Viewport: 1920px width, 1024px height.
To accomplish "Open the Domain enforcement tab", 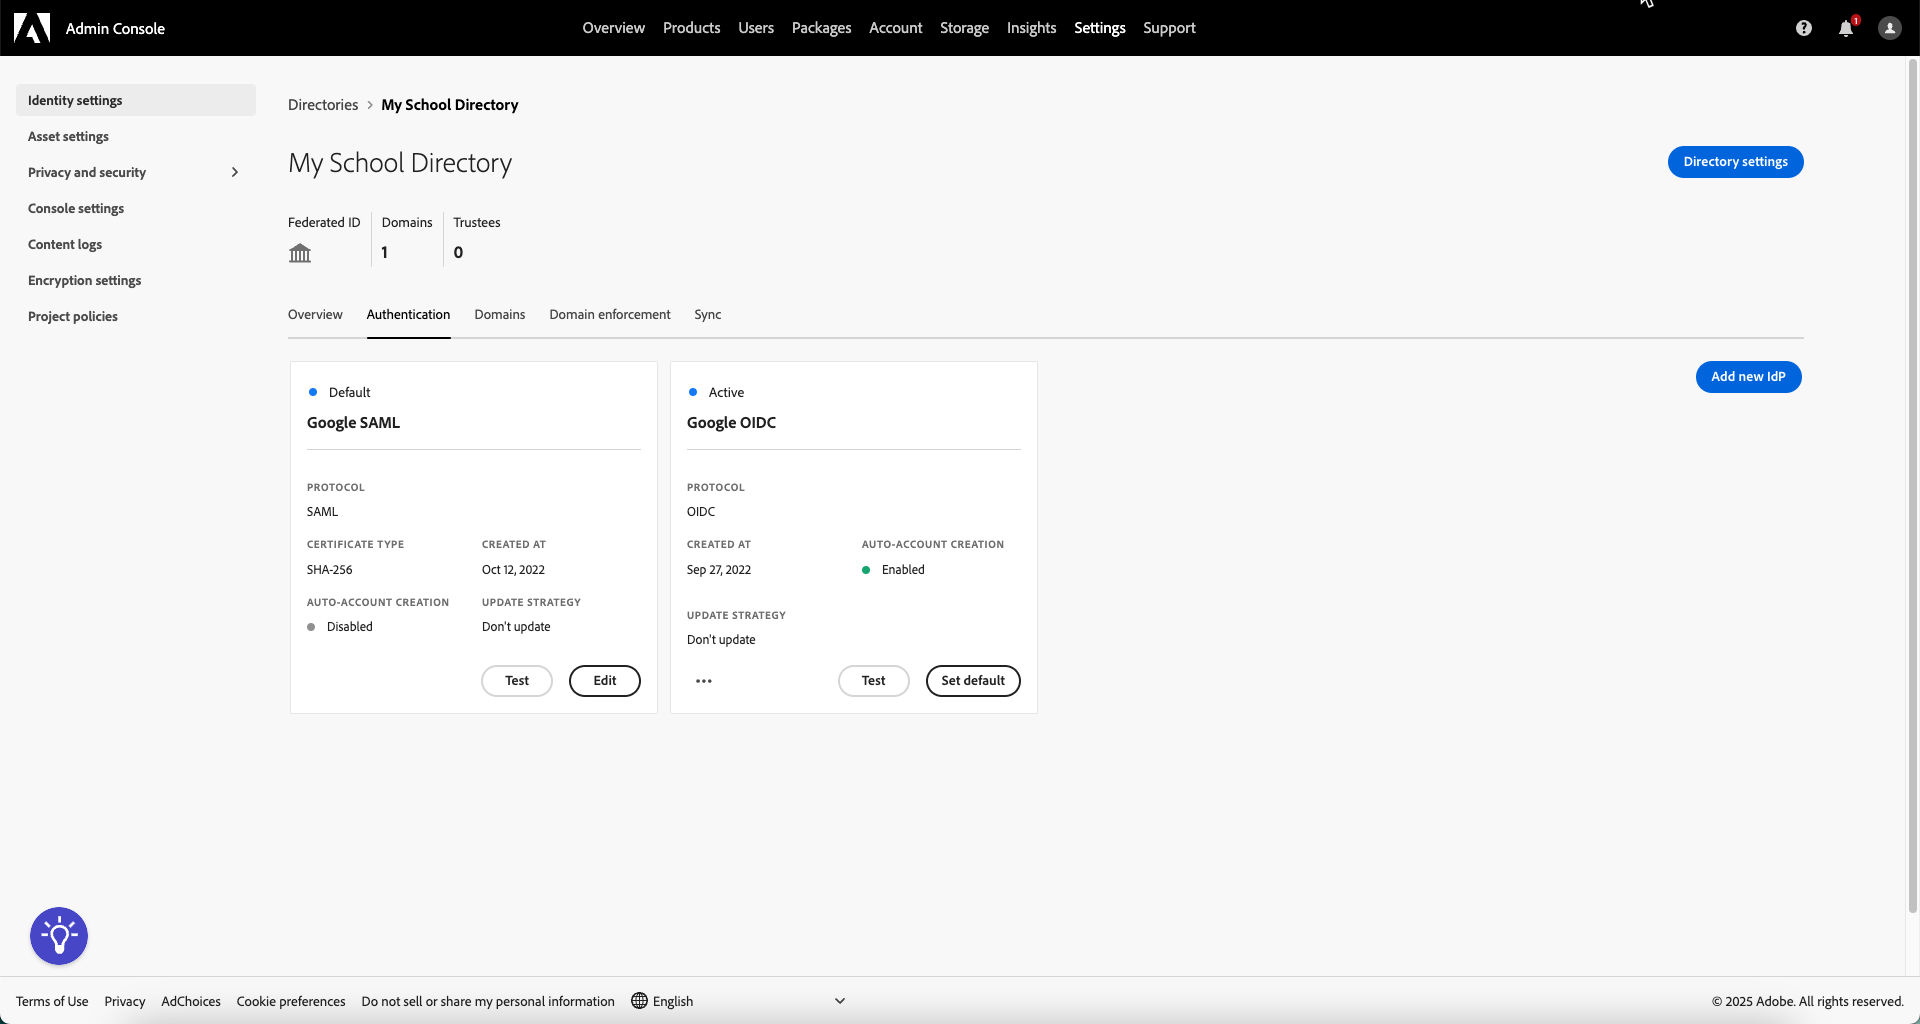I will coord(609,314).
